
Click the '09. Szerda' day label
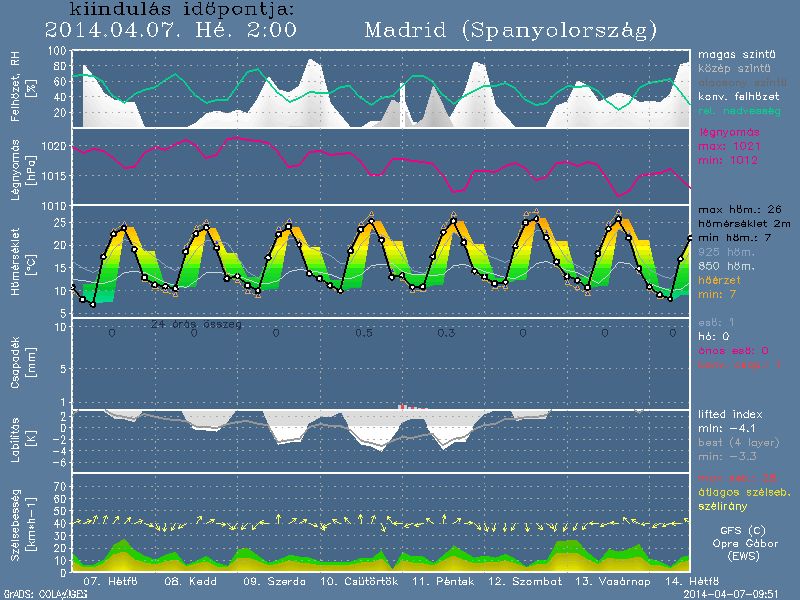(x=272, y=581)
